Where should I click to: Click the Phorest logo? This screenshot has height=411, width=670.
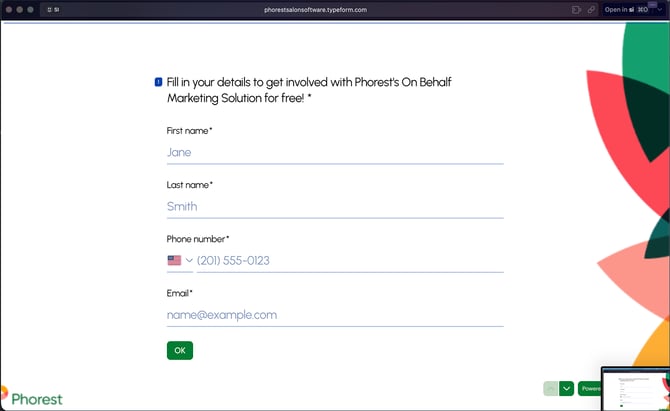coord(32,397)
